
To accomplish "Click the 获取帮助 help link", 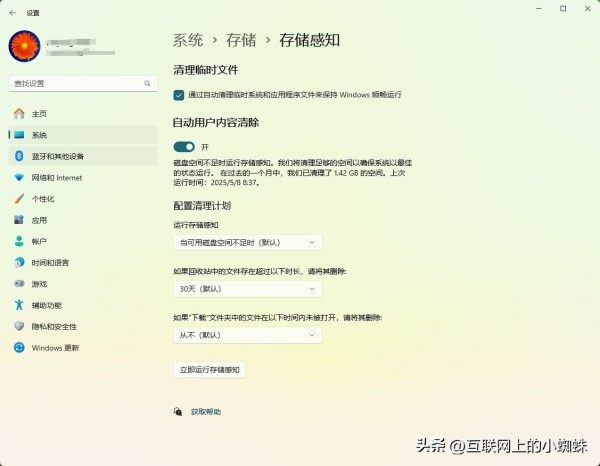I will click(x=205, y=411).
